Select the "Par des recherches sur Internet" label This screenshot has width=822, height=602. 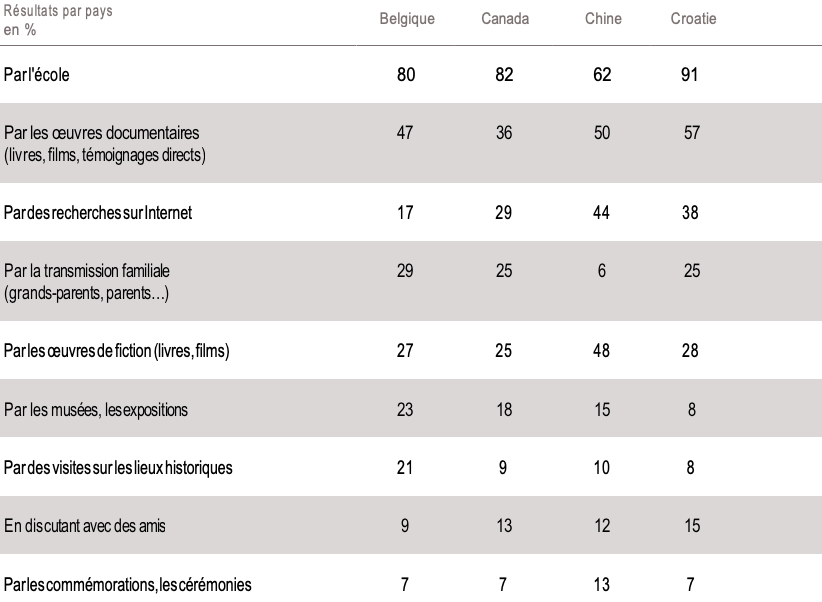pos(99,212)
